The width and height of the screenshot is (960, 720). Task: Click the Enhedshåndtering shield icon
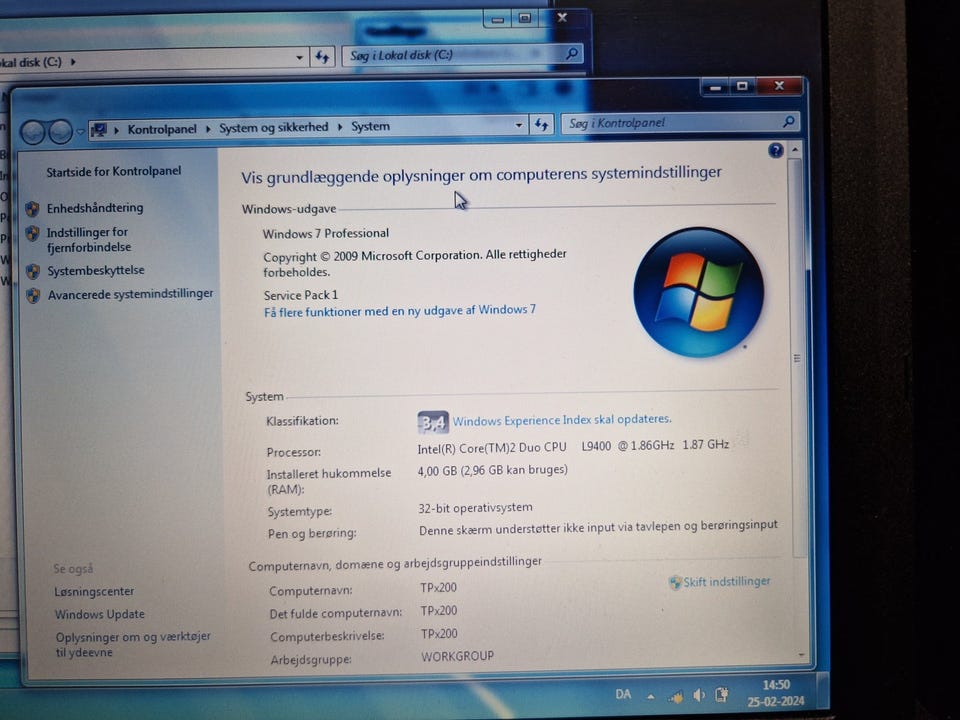tap(32, 209)
